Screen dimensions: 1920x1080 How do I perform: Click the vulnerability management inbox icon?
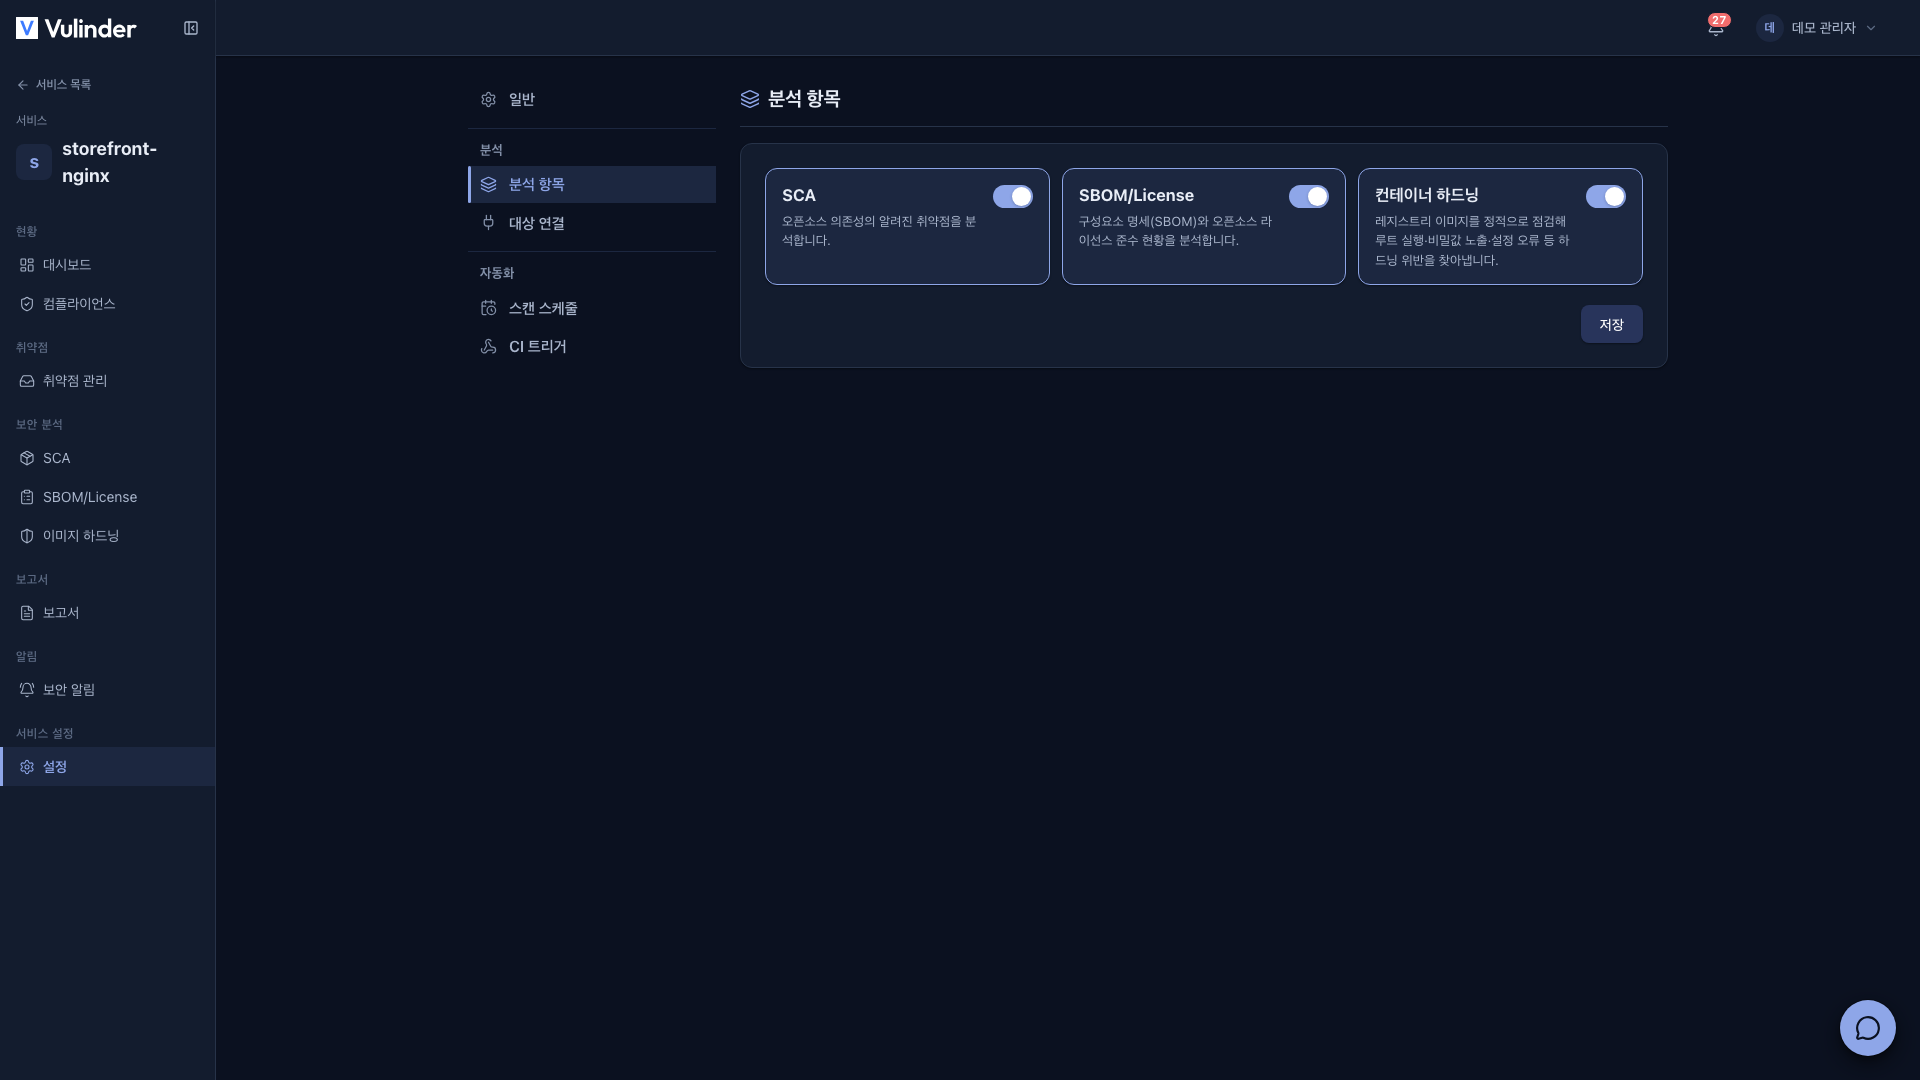27,381
